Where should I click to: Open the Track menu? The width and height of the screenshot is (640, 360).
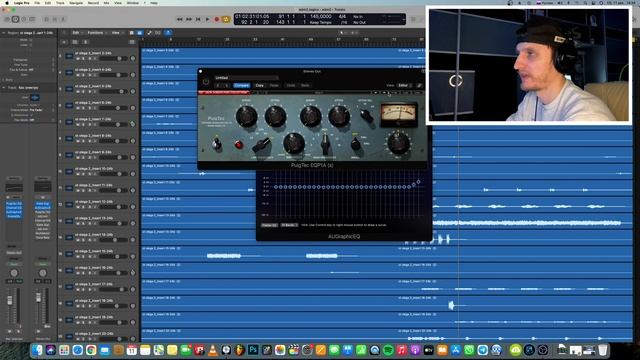point(60,3)
